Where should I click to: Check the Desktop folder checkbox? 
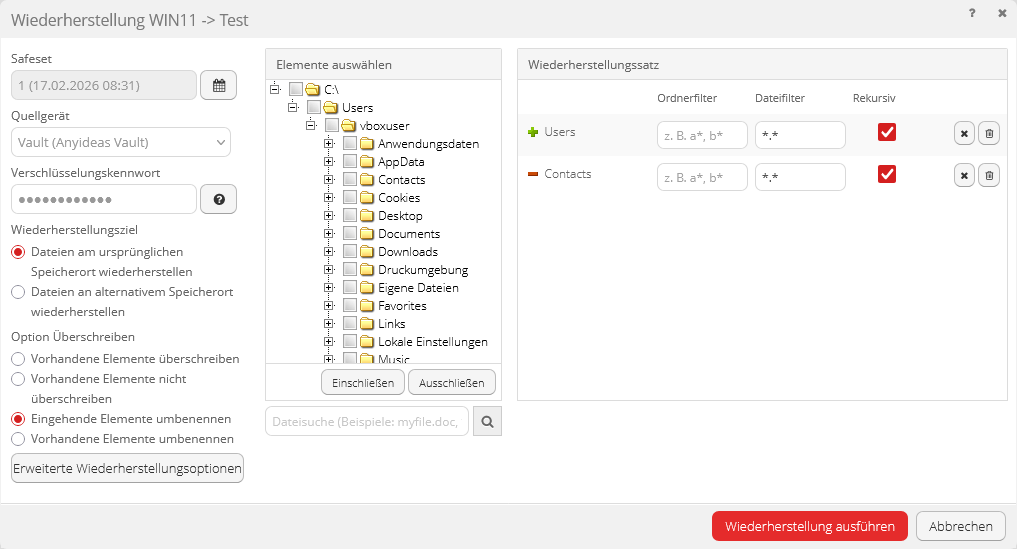350,216
